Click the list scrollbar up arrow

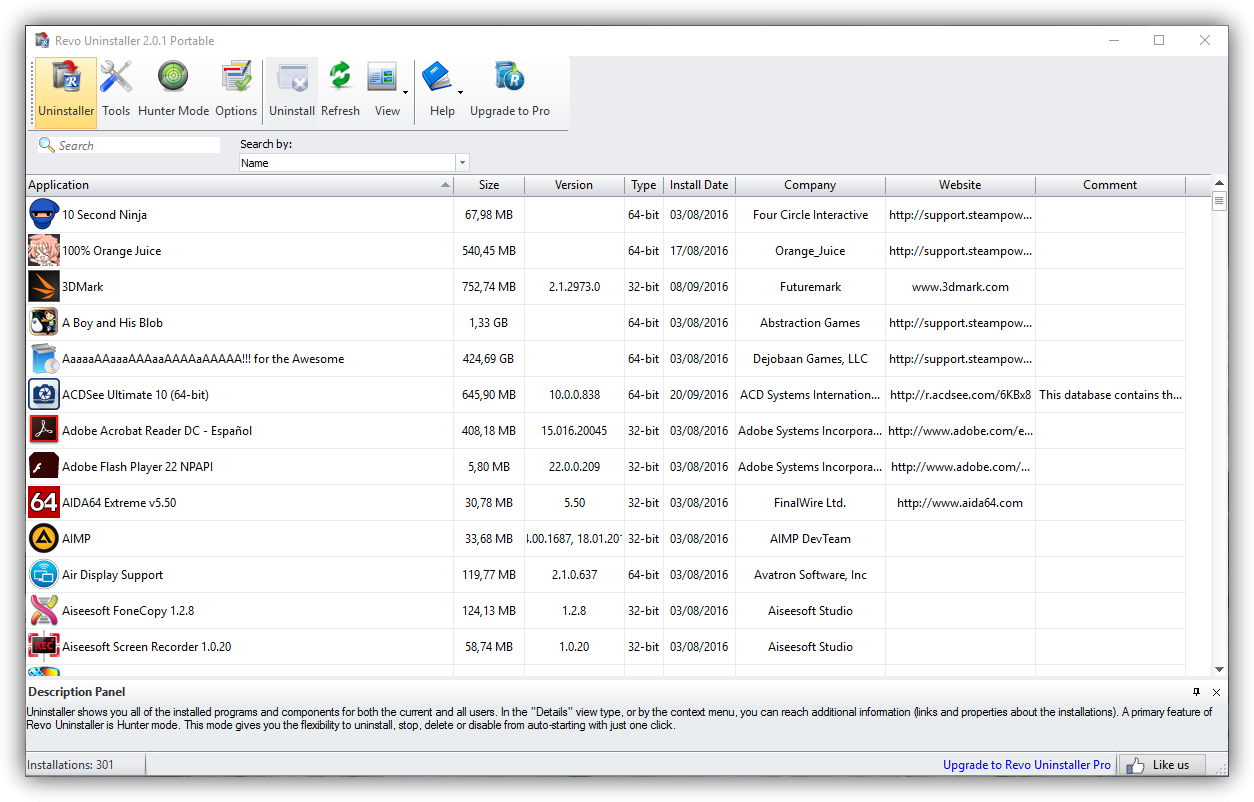pyautogui.click(x=1219, y=183)
